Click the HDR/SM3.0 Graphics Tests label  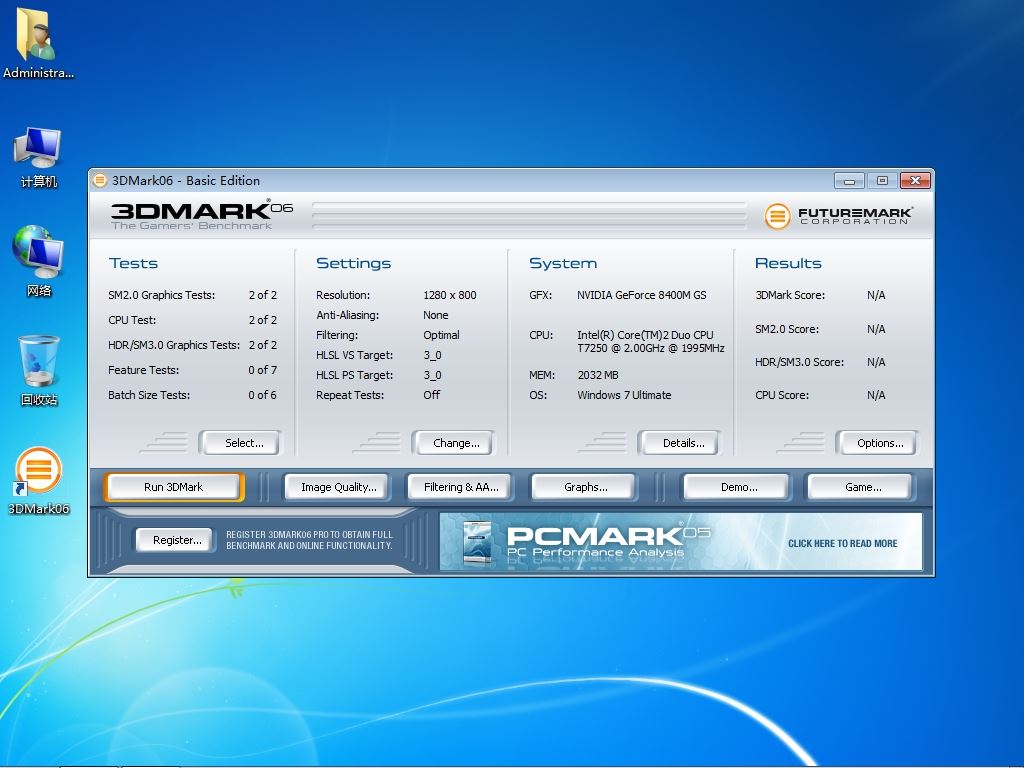click(x=174, y=345)
